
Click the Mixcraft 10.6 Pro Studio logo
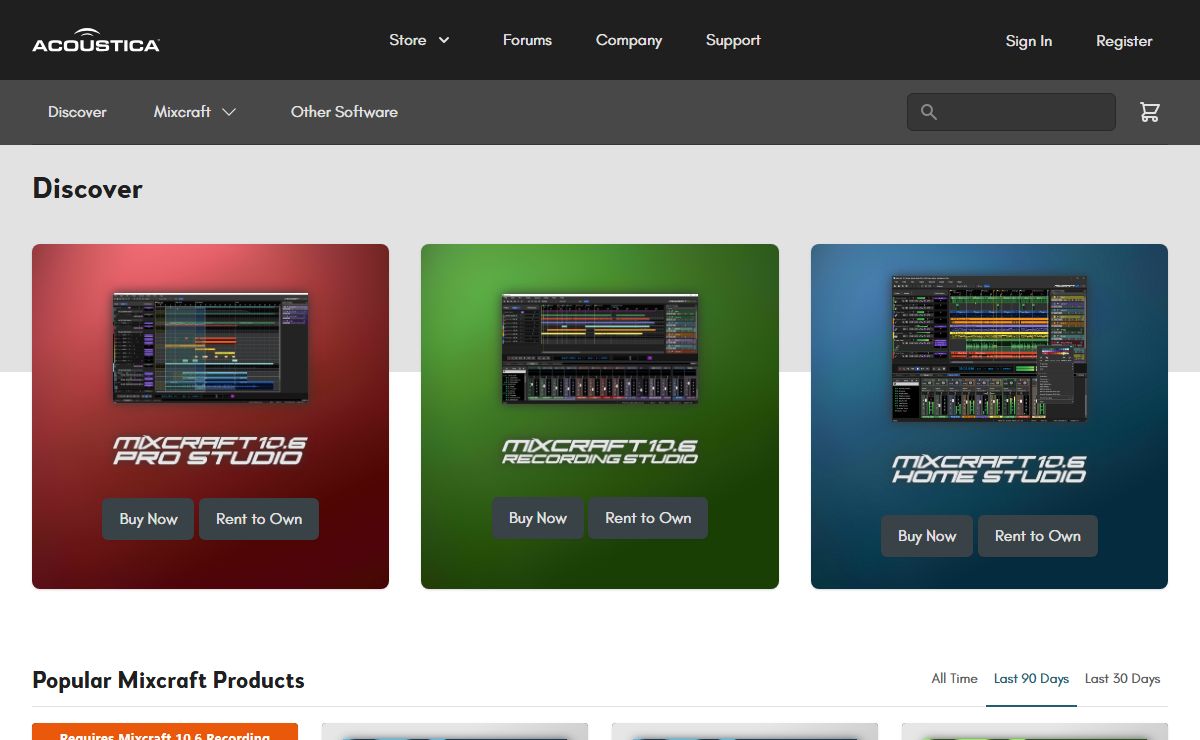click(208, 450)
